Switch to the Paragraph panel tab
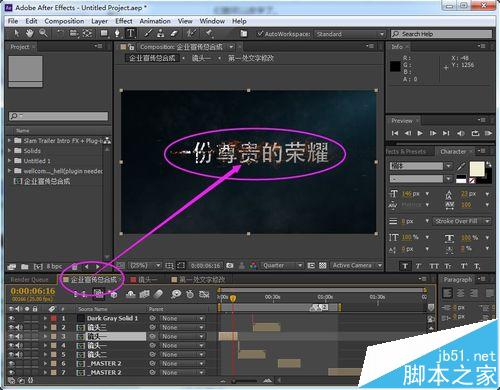This screenshot has height=390, width=500. (x=458, y=279)
